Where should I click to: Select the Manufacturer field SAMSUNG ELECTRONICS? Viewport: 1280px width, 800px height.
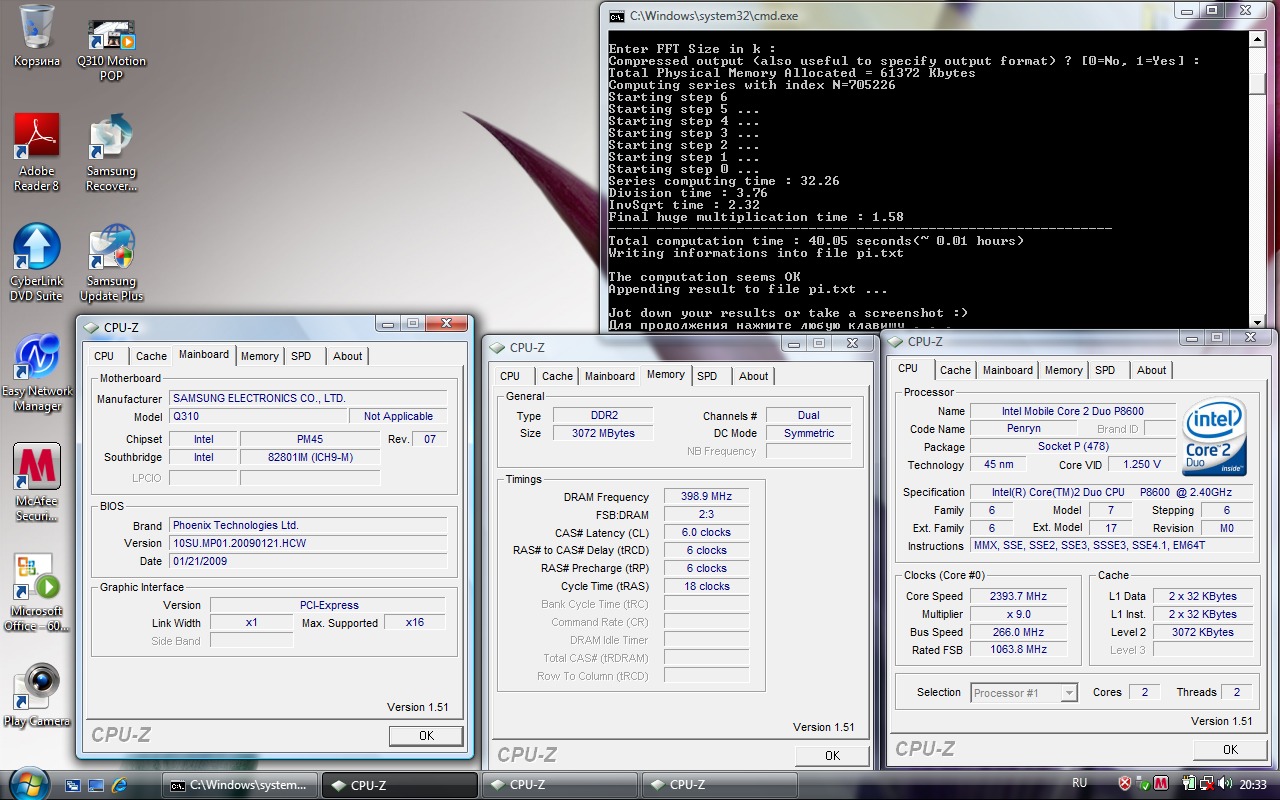tap(308, 398)
